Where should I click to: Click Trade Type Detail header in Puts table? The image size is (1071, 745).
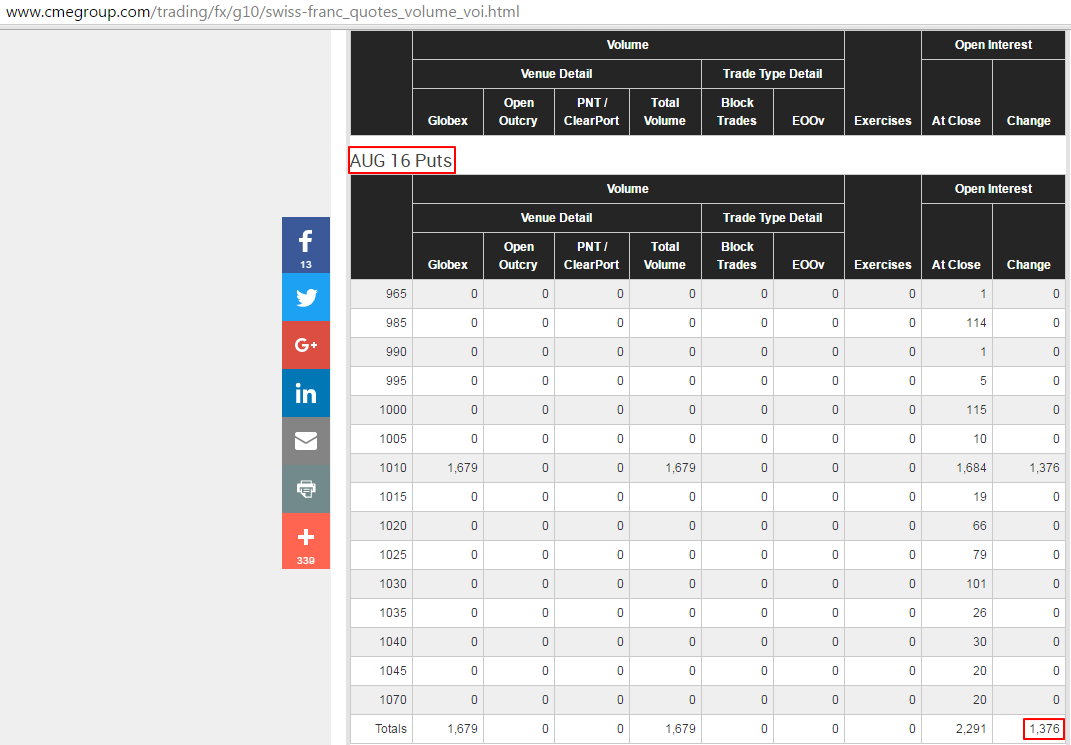[773, 218]
